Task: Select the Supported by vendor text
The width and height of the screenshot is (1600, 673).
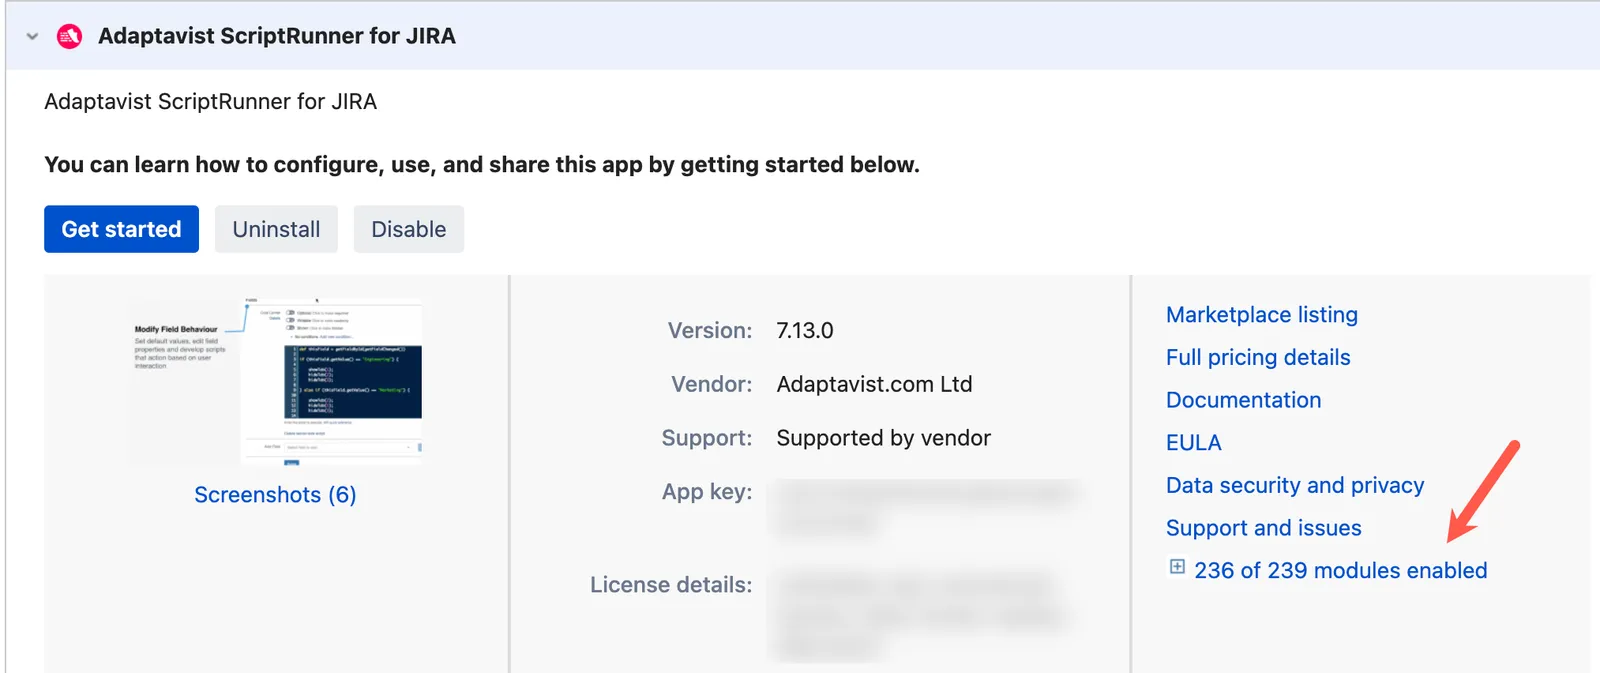Action: click(884, 438)
